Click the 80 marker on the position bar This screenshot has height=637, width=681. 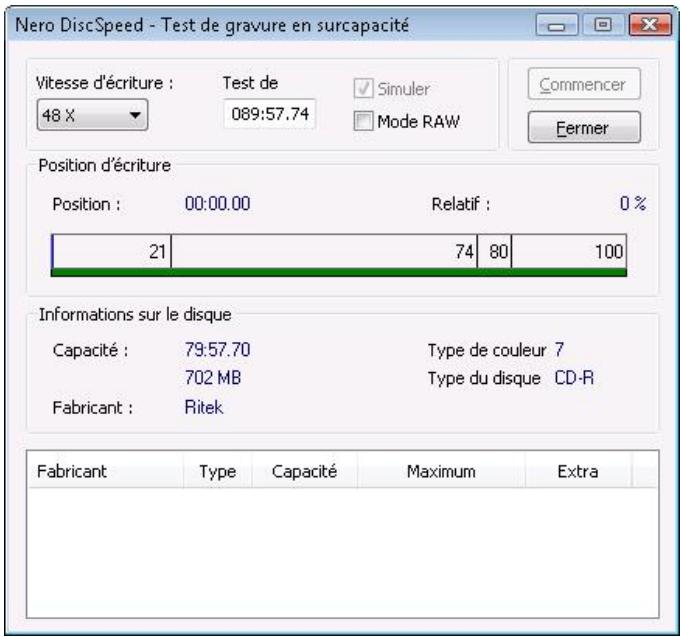[x=498, y=251]
